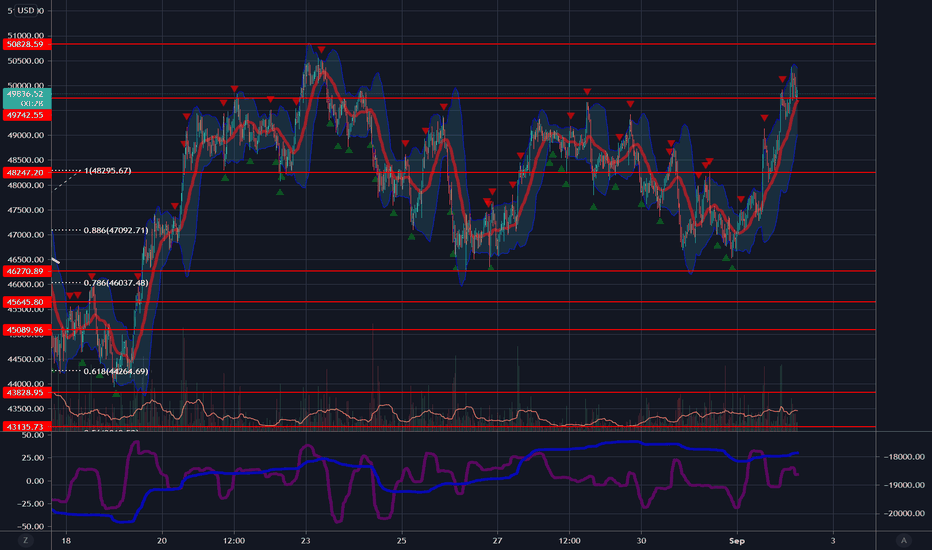Click the 27 date on time axis
The width and height of the screenshot is (932, 550).
point(498,540)
